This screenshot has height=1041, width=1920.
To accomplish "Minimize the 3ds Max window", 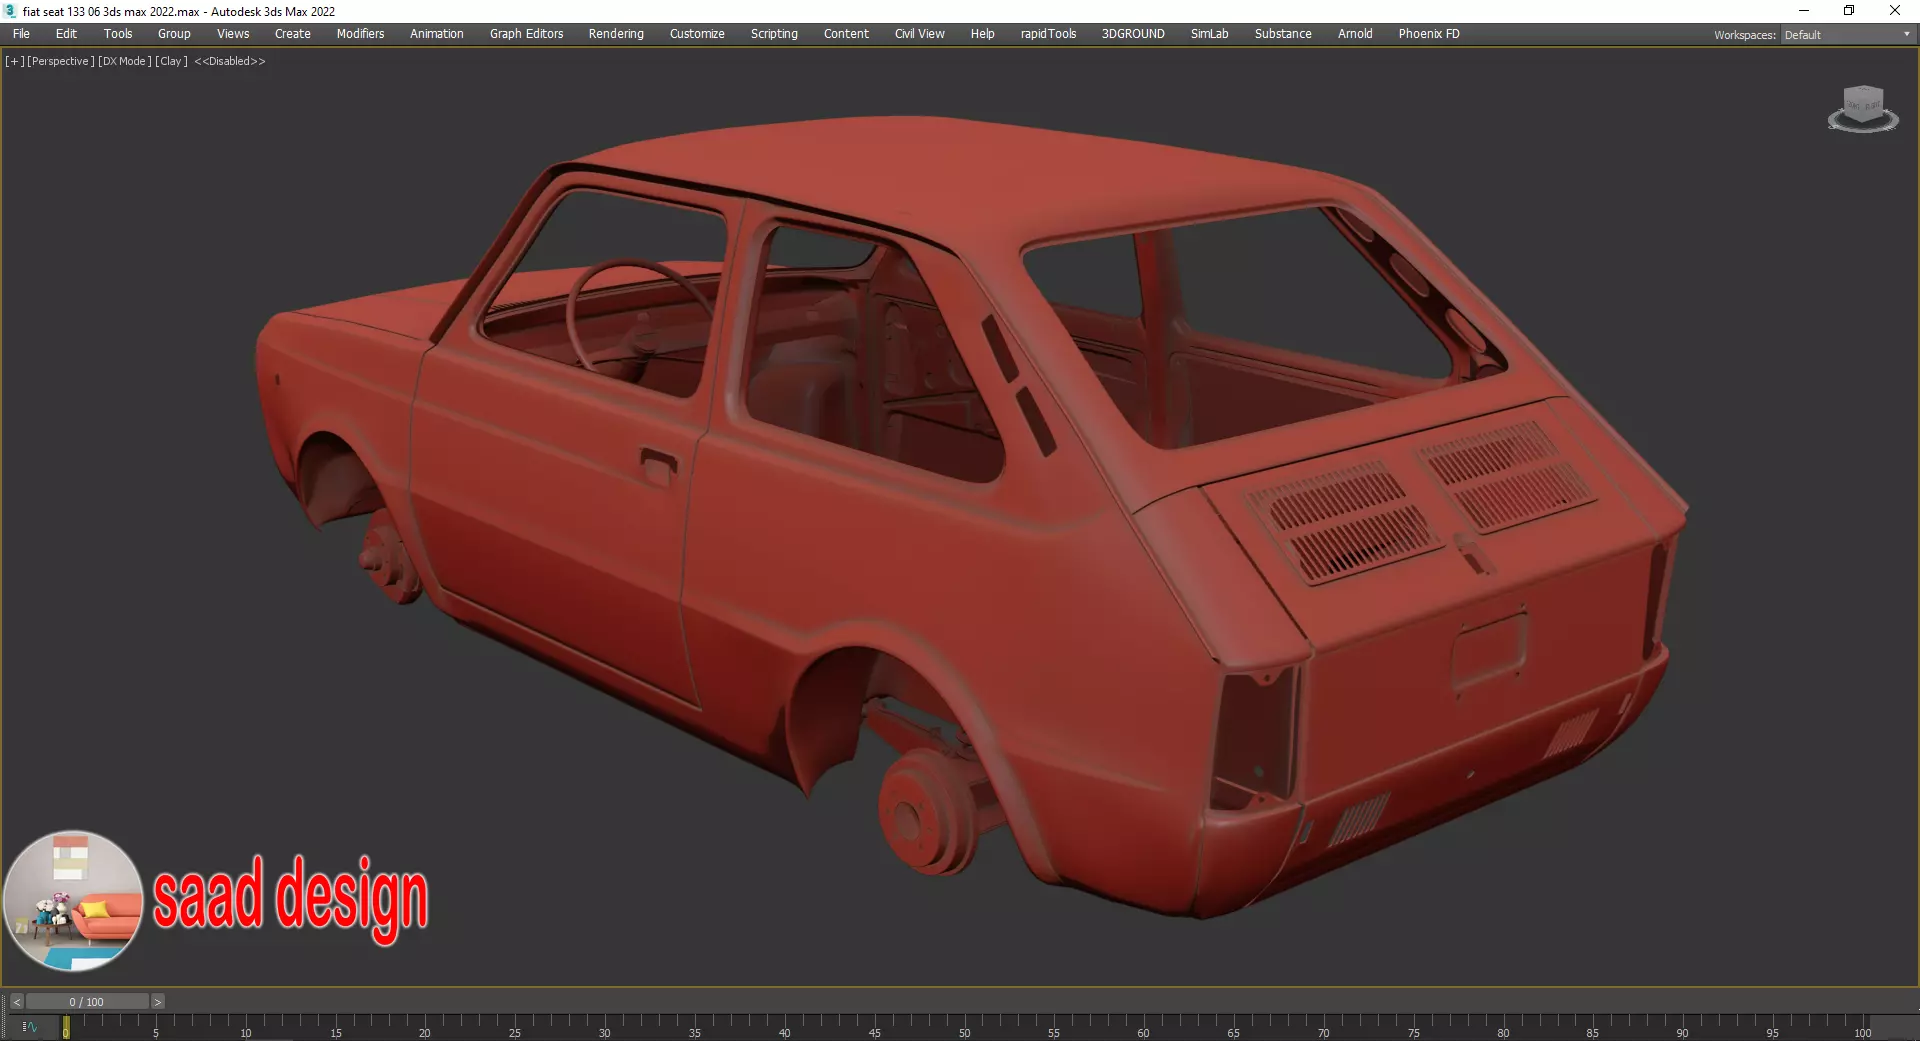I will [1804, 11].
